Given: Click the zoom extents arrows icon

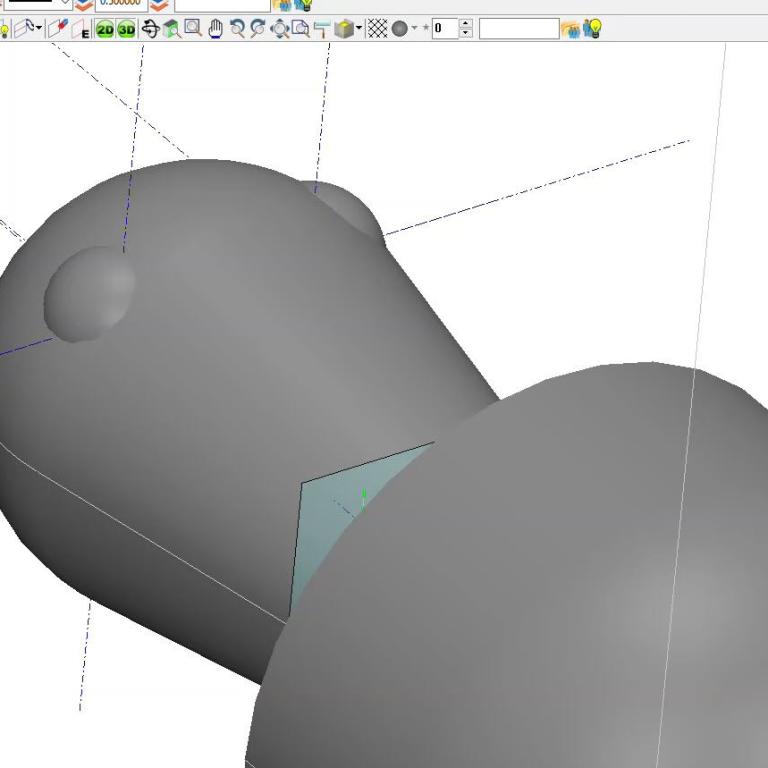Looking at the screenshot, I should 280,29.
